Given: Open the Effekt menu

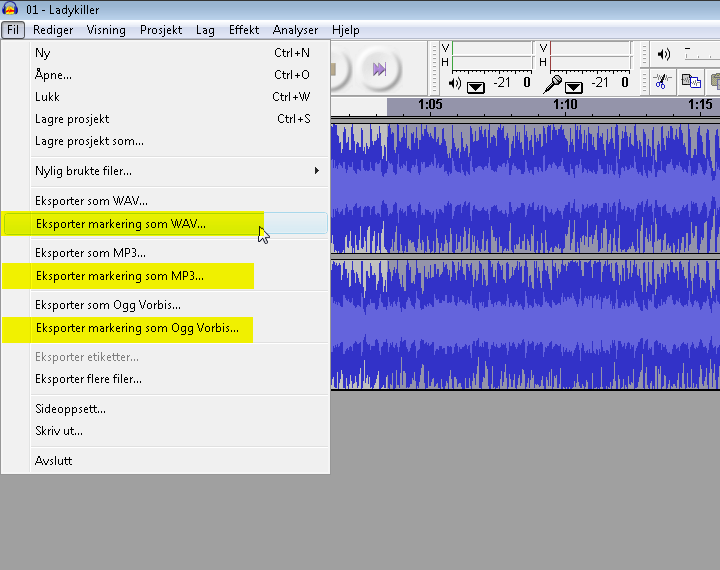Looking at the screenshot, I should [243, 30].
